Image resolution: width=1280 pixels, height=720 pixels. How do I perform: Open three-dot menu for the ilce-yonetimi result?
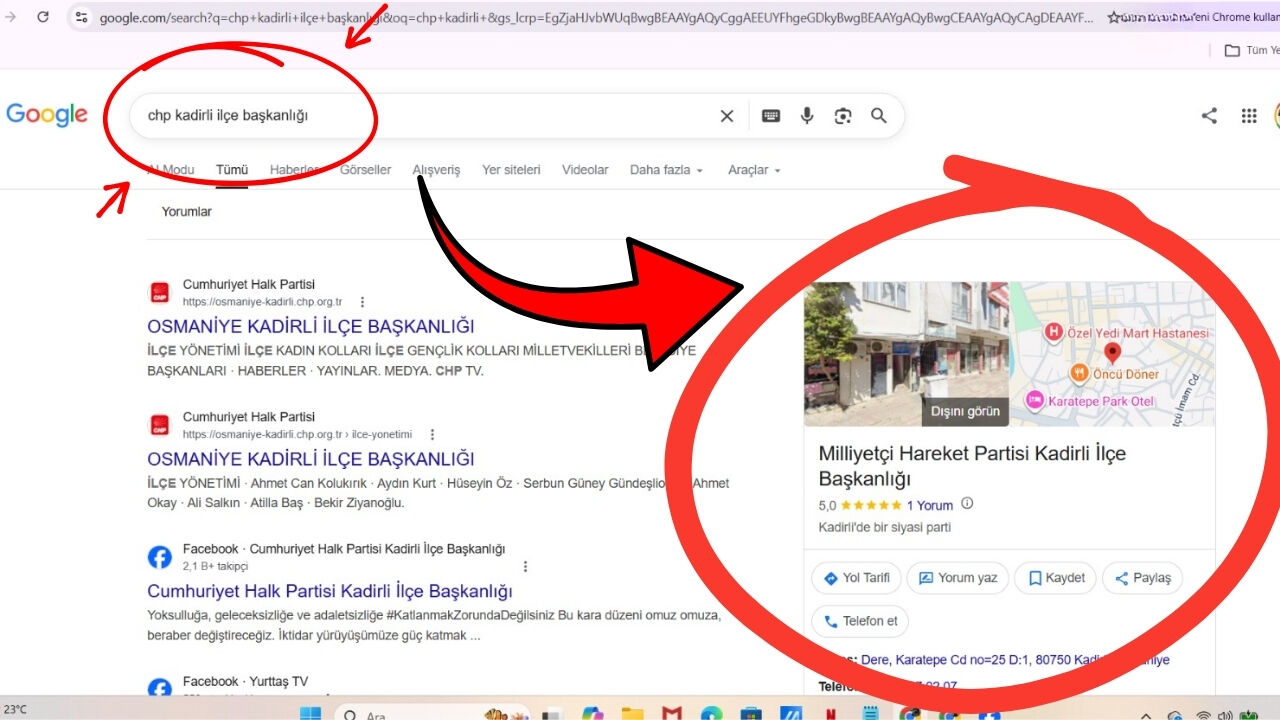coord(432,434)
